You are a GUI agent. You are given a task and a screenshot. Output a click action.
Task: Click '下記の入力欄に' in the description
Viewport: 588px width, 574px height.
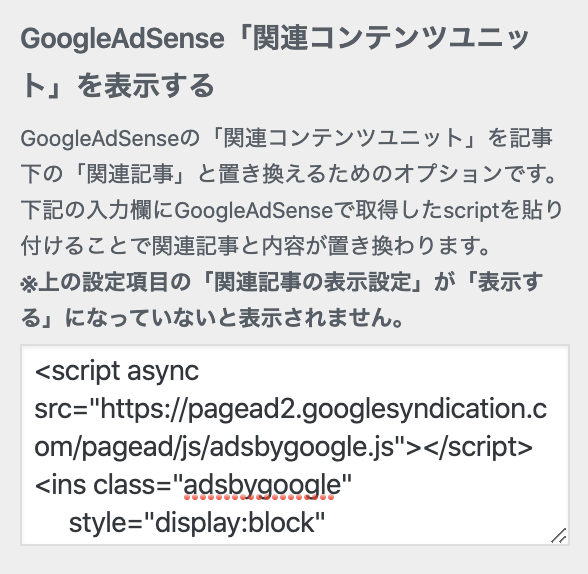coord(97,210)
